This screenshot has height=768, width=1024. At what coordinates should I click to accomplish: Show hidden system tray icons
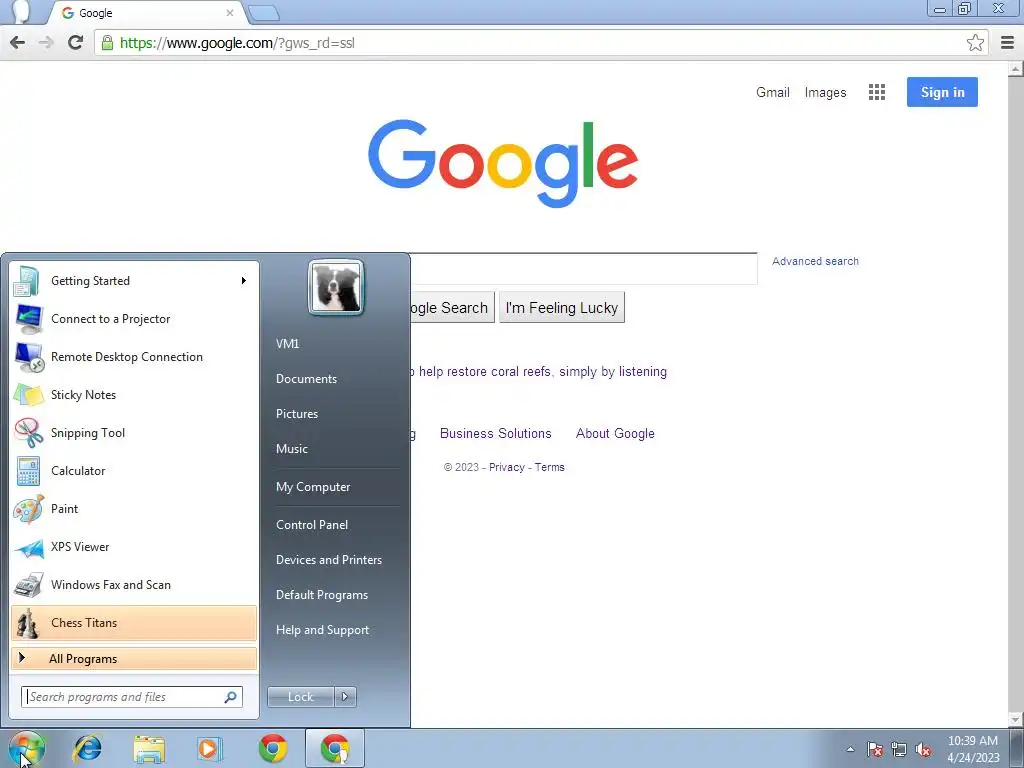pyautogui.click(x=850, y=749)
